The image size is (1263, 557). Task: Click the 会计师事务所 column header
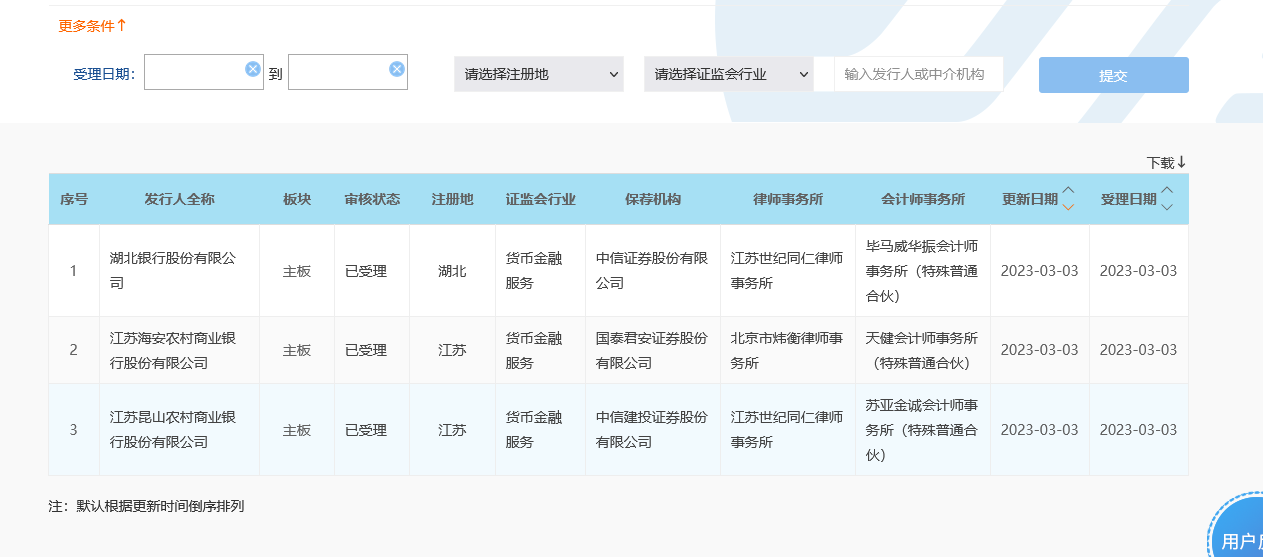pyautogui.click(x=923, y=199)
